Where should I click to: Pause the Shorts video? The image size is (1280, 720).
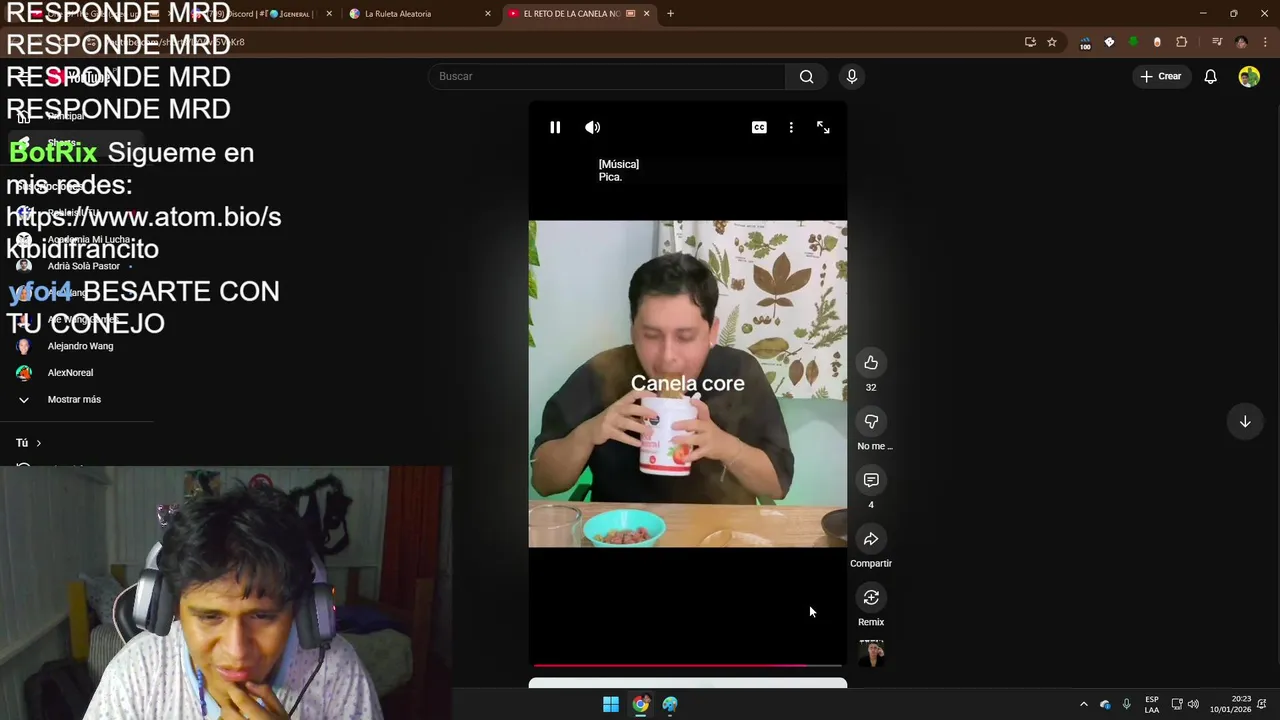[555, 127]
